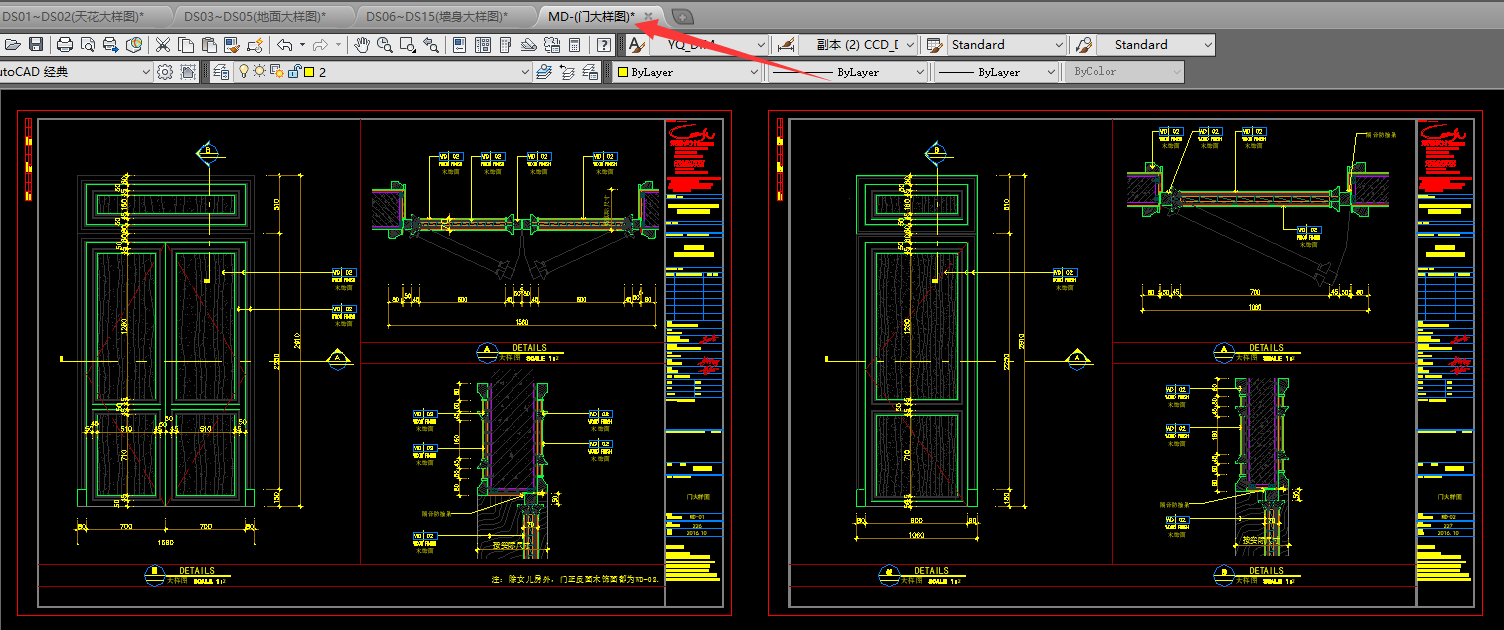Viewport: 1504px width, 630px height.
Task: Click the Plot printer icon
Action: [x=65, y=45]
